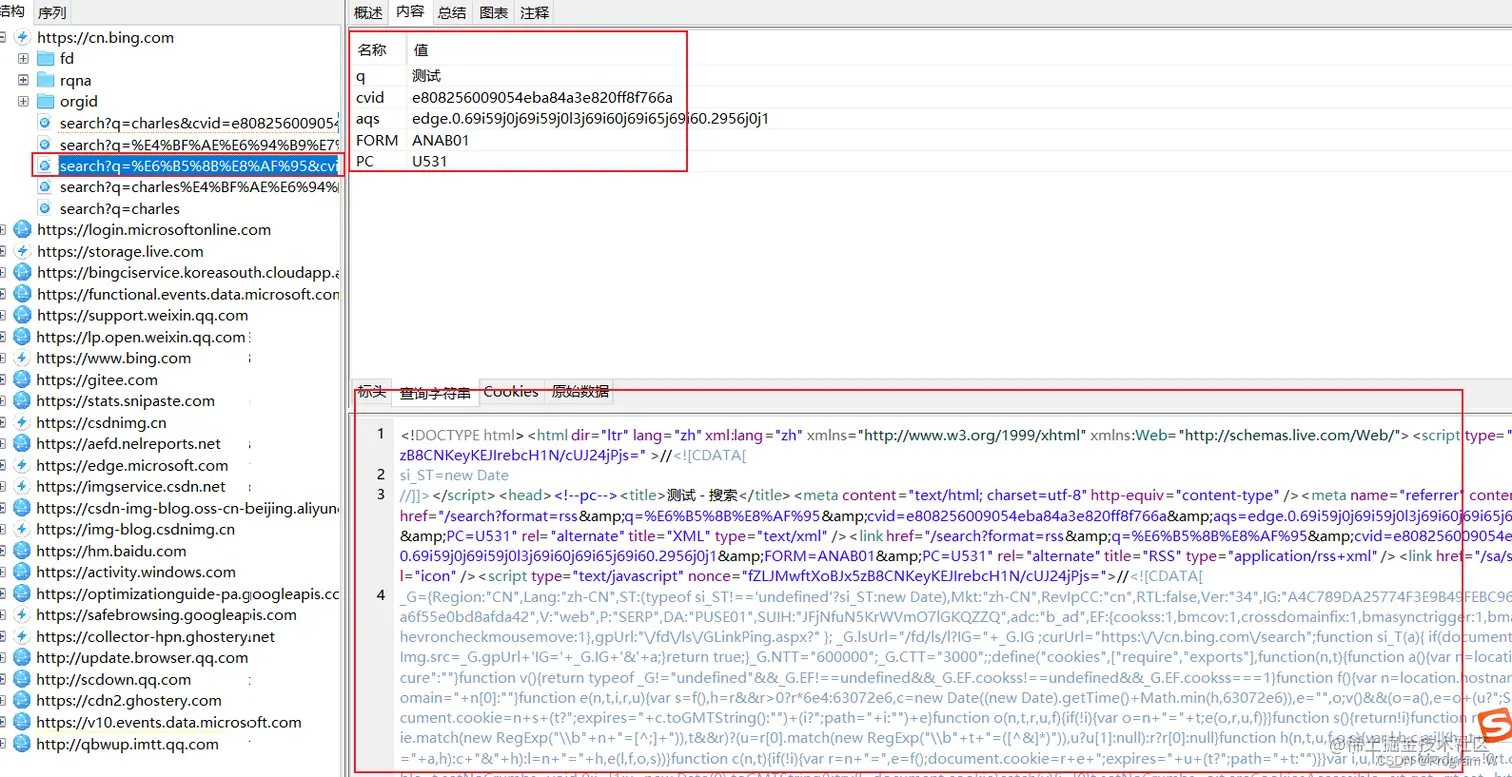
Task: Click the globe icon for https://hm.baidu.com
Action: coord(22,551)
